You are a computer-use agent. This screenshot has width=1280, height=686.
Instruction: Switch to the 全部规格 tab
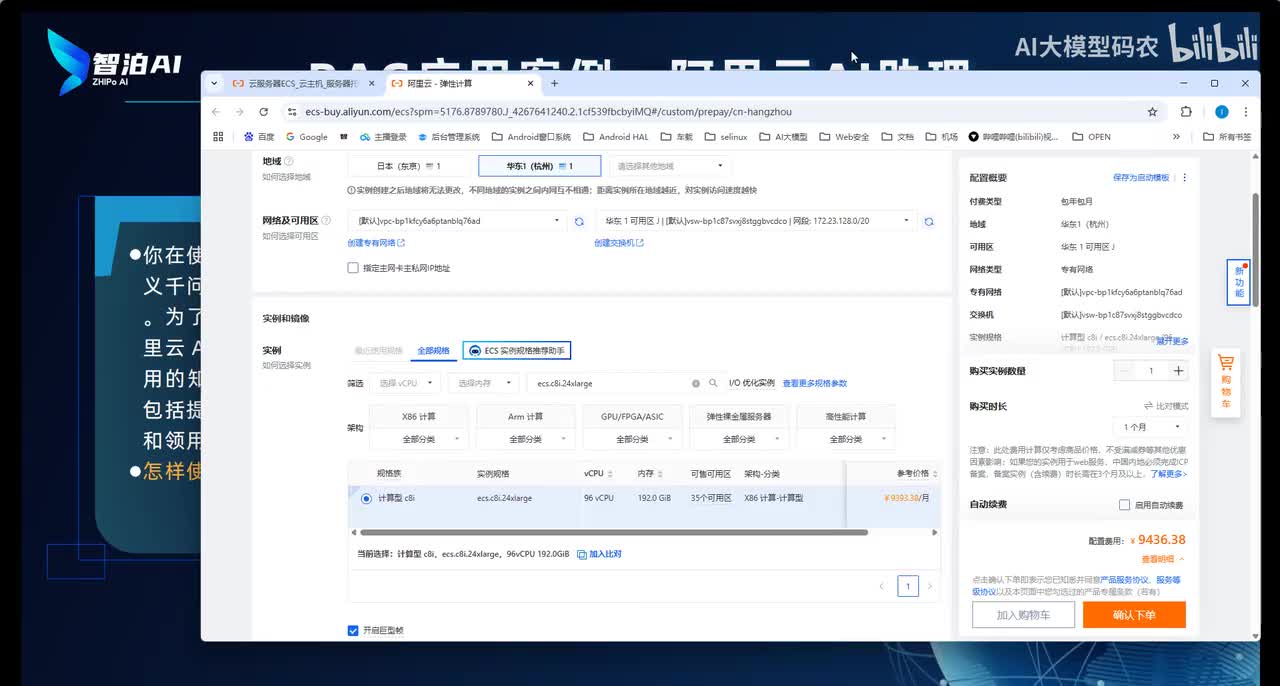(433, 351)
